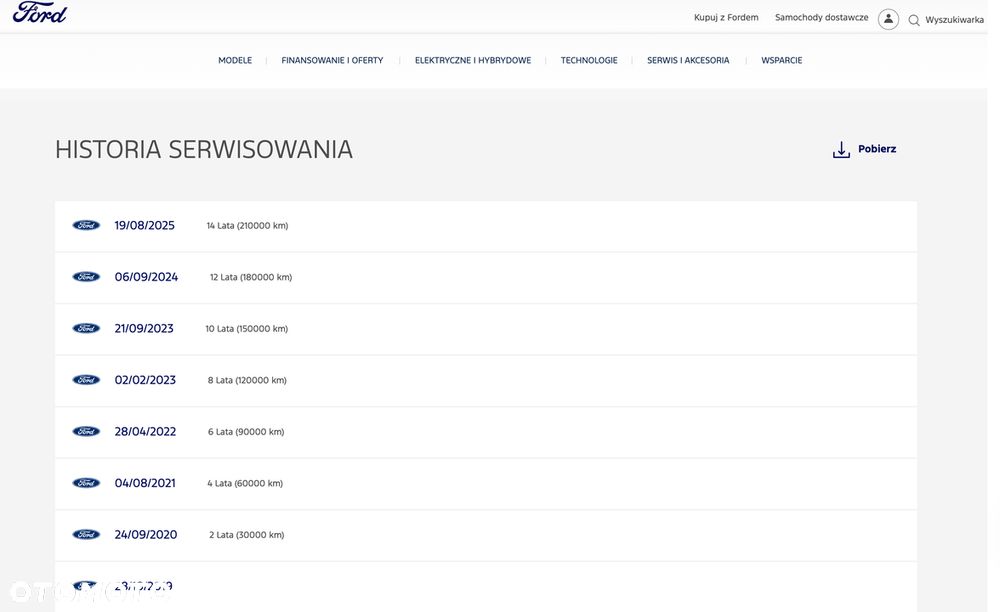Select service date 28/04/2022
Viewport: 1000px width, 612px height.
click(145, 432)
